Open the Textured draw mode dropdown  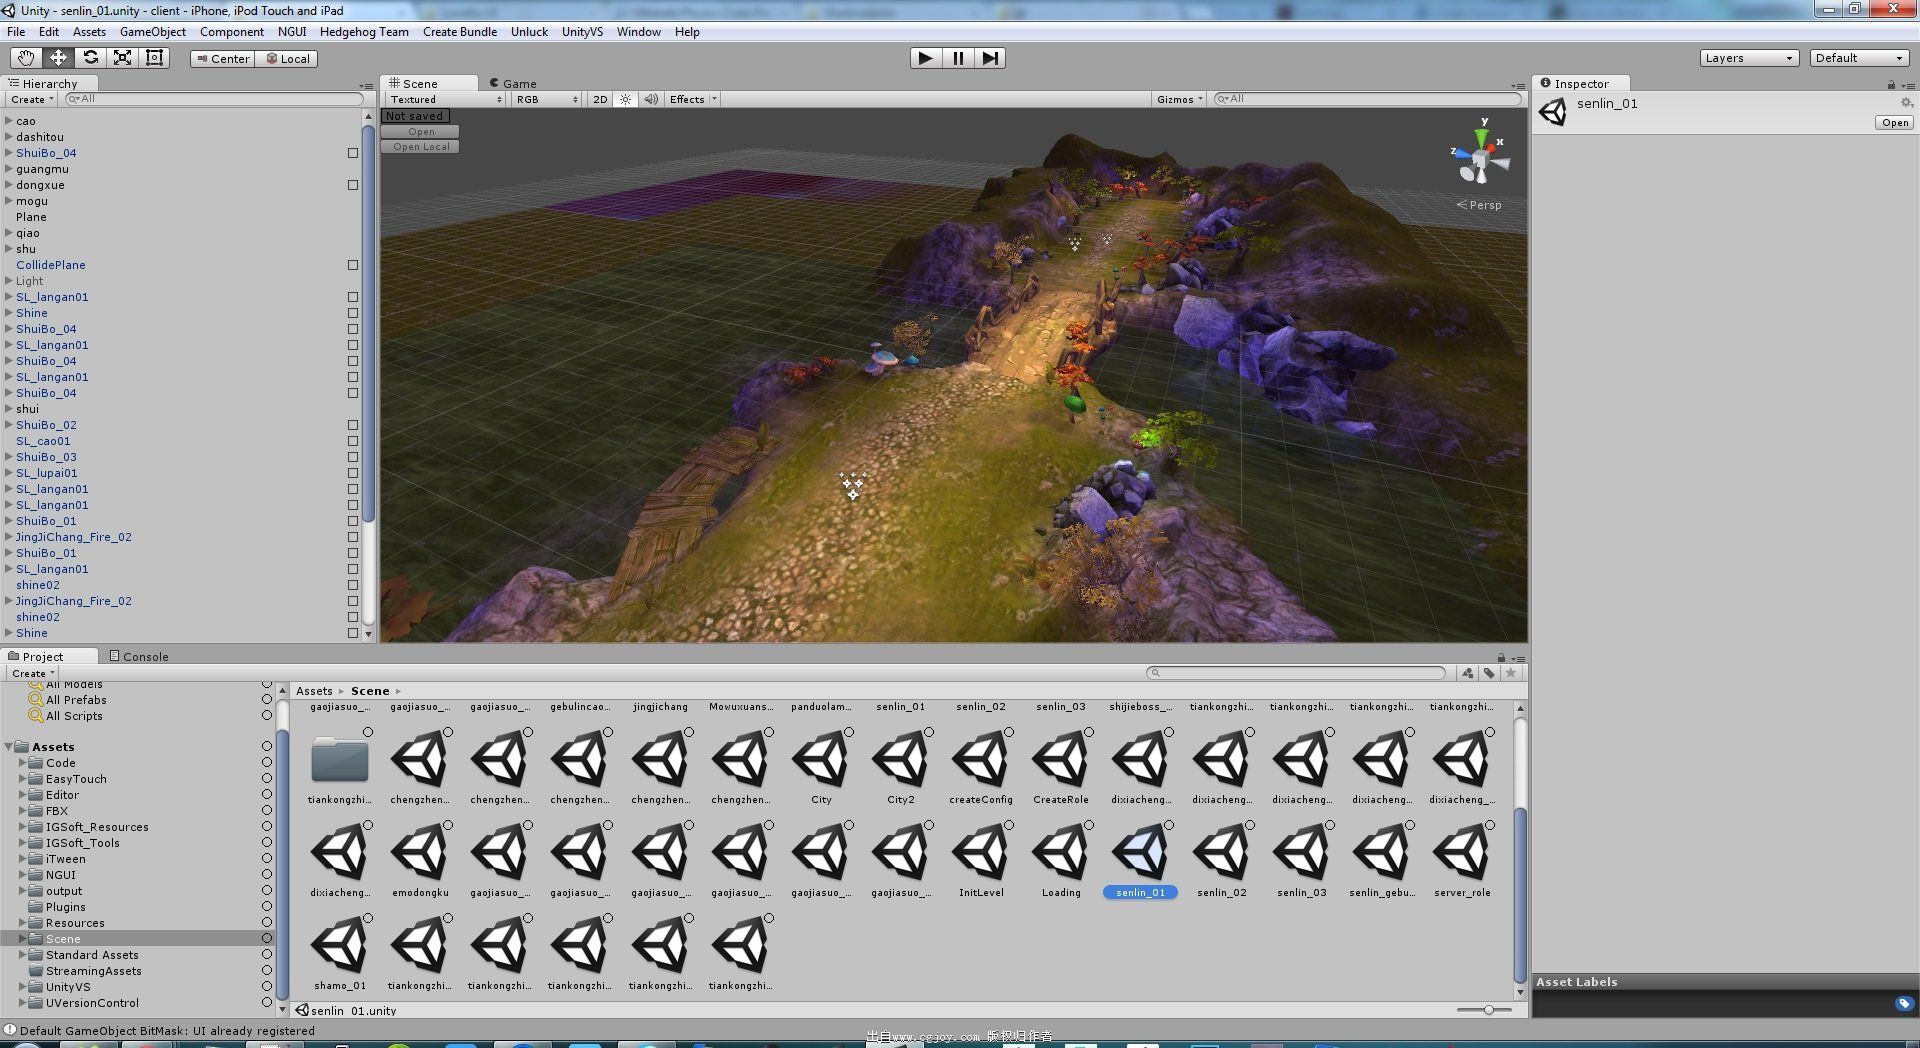coord(445,99)
